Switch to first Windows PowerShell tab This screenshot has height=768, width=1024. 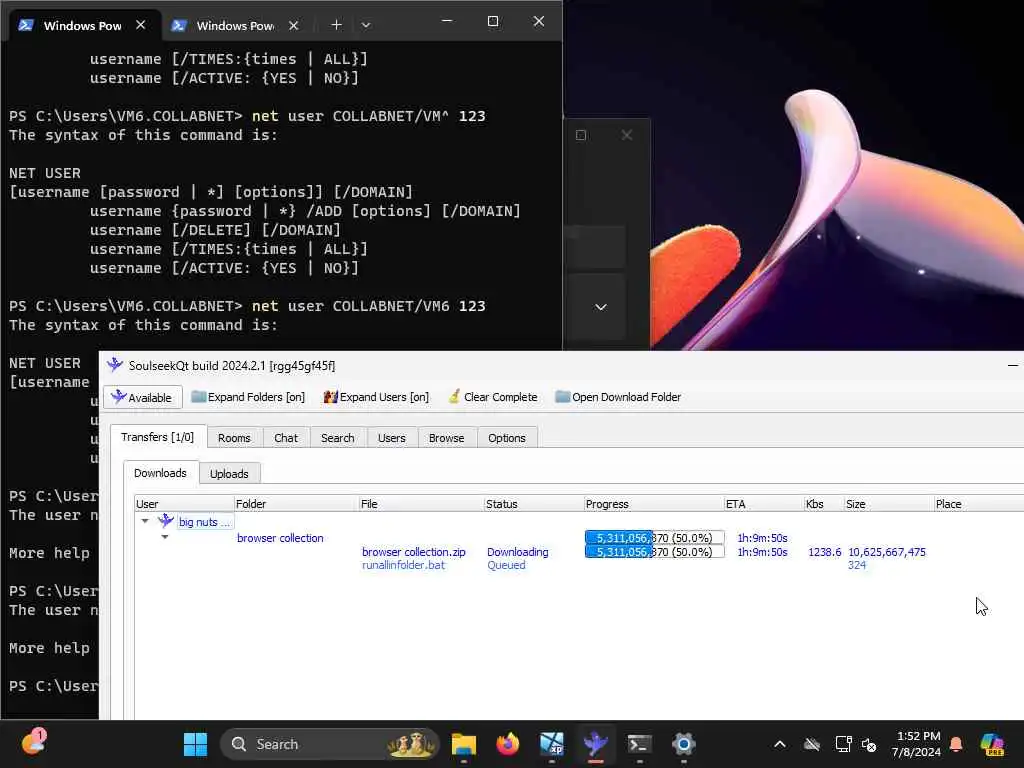coord(83,25)
